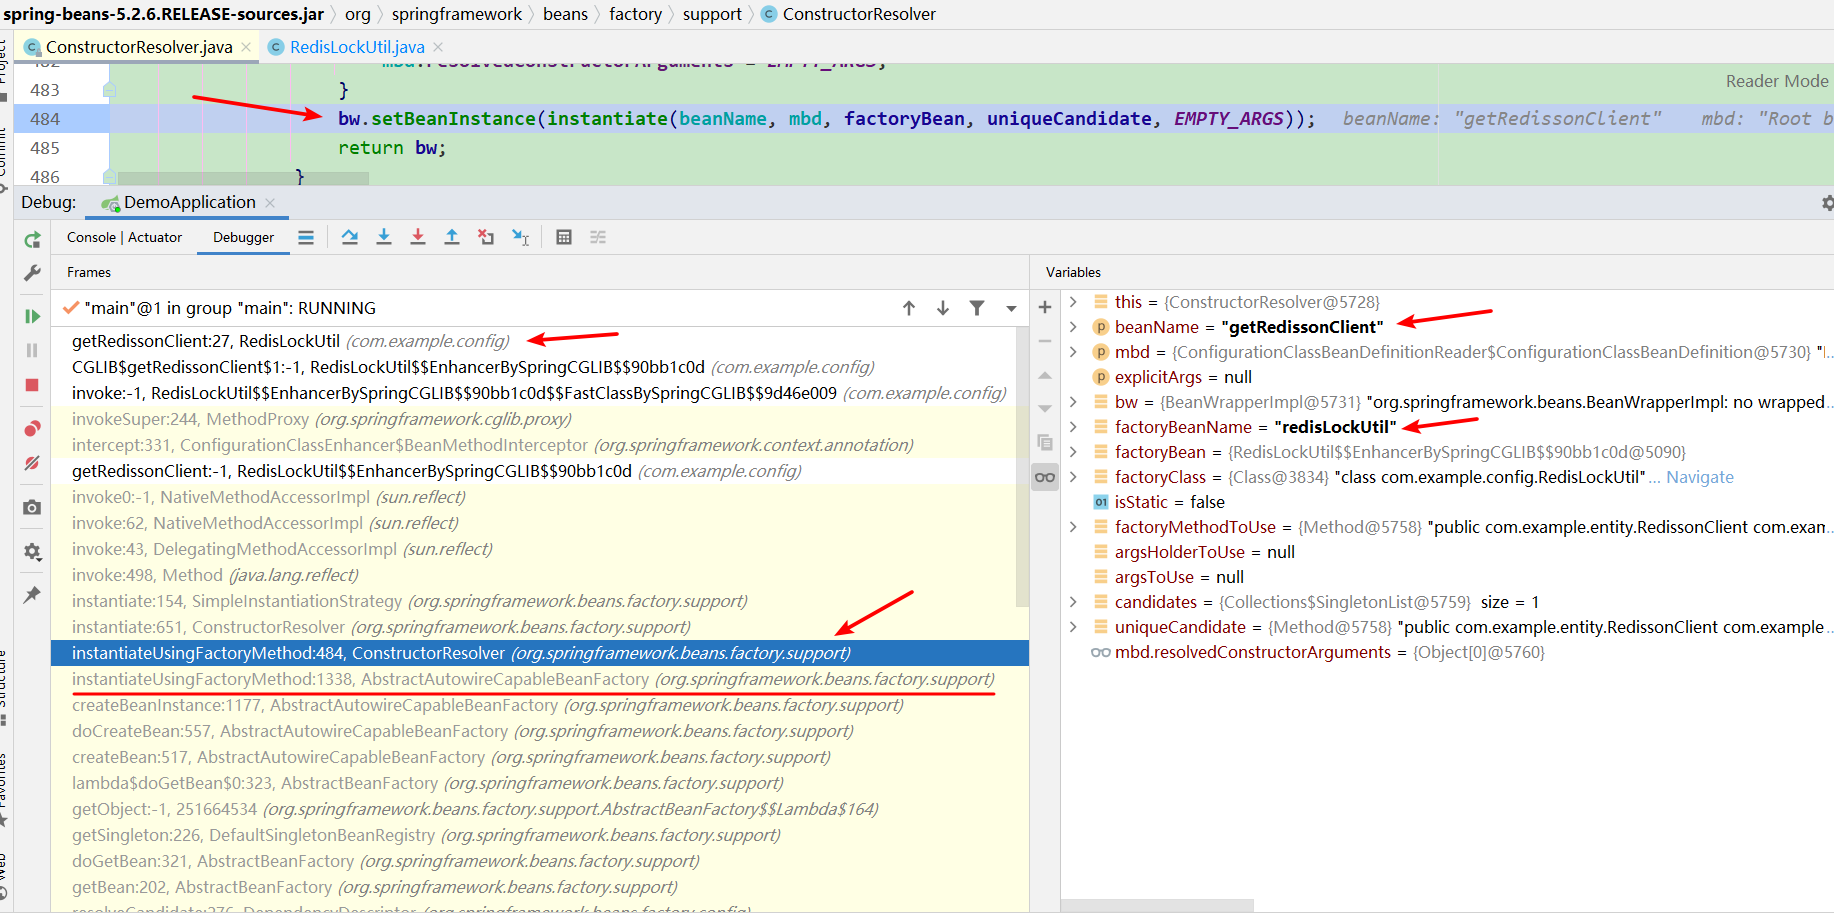The height and width of the screenshot is (913, 1834).
Task: Click the minus Remove Watch icon
Action: pyautogui.click(x=1045, y=341)
